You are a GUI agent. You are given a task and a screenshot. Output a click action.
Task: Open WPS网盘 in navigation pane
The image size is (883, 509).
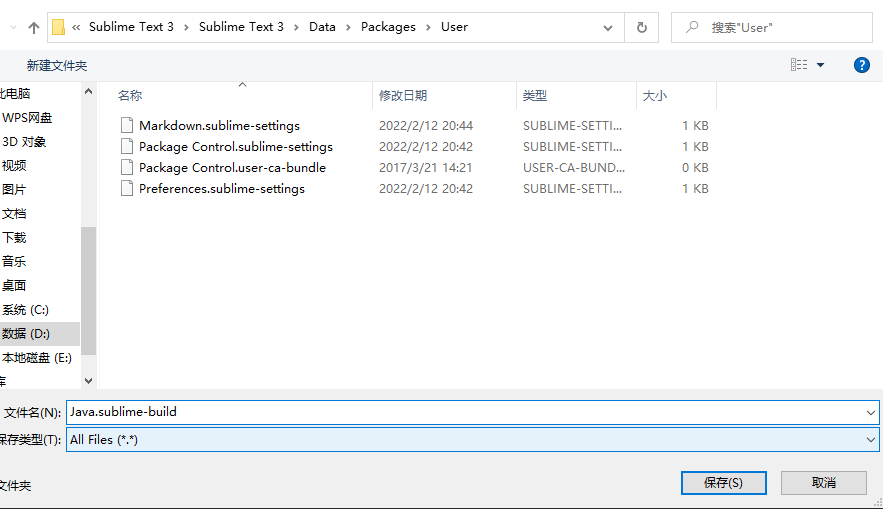27,118
